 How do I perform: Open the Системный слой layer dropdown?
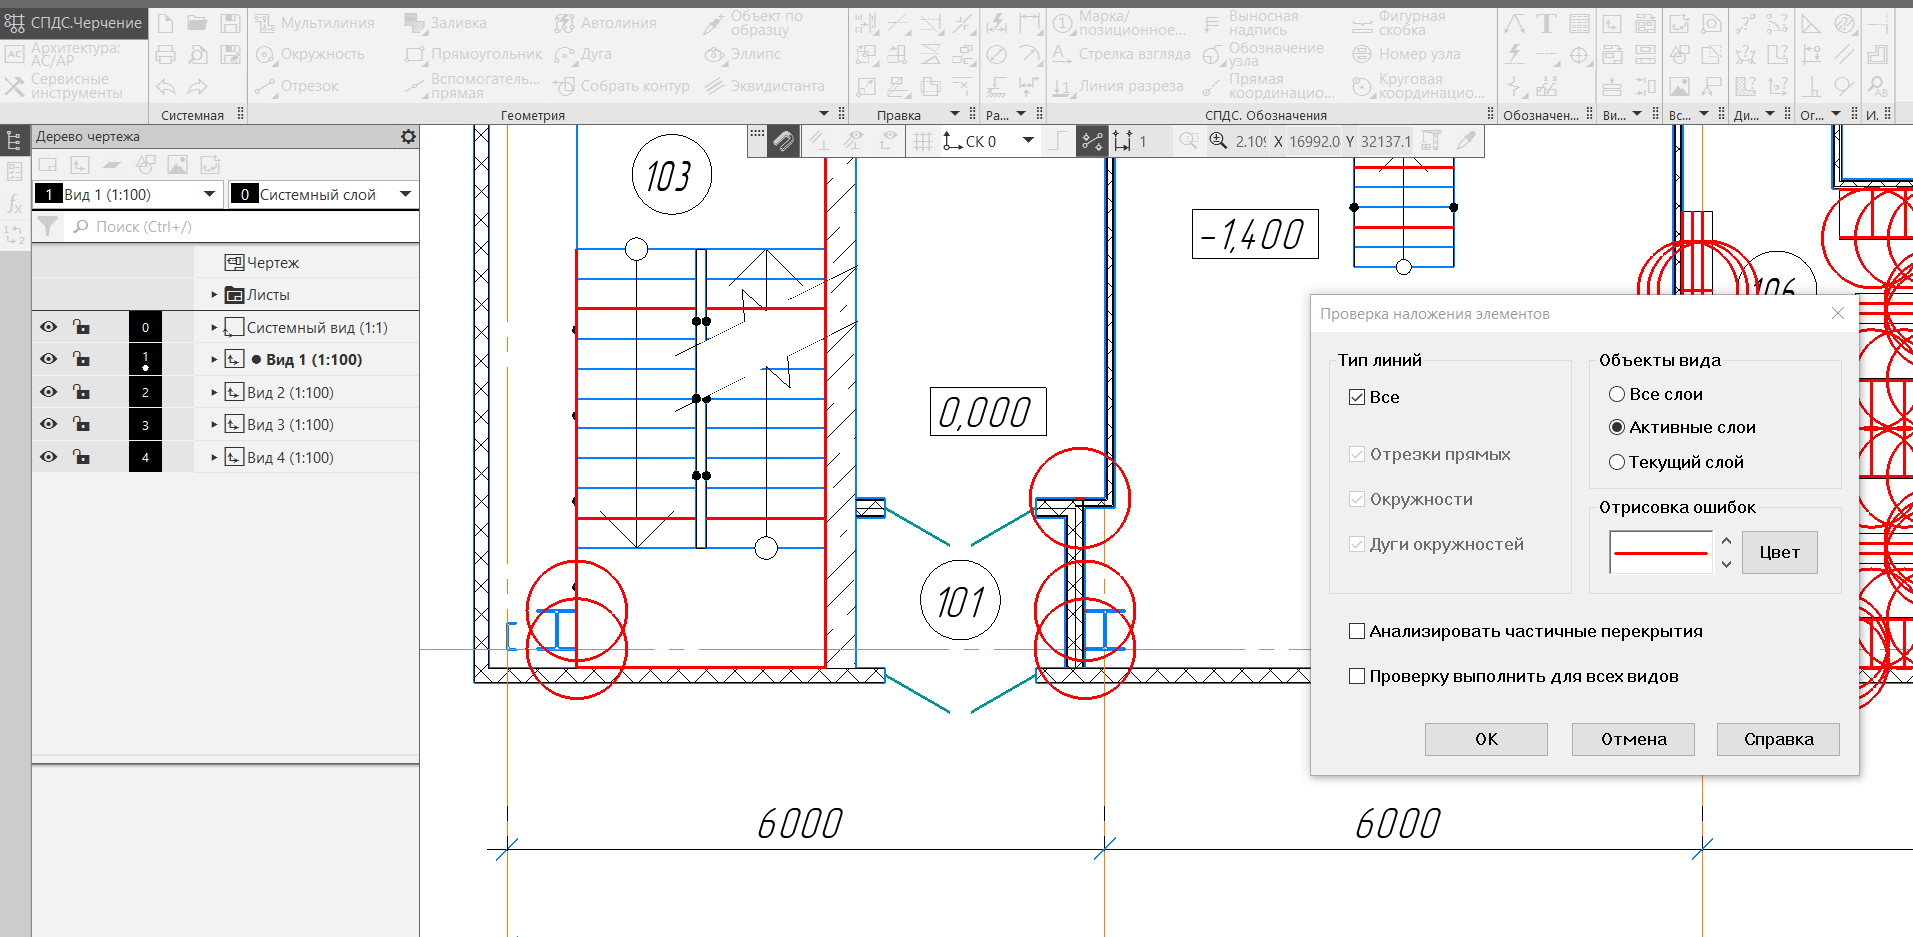click(x=405, y=194)
